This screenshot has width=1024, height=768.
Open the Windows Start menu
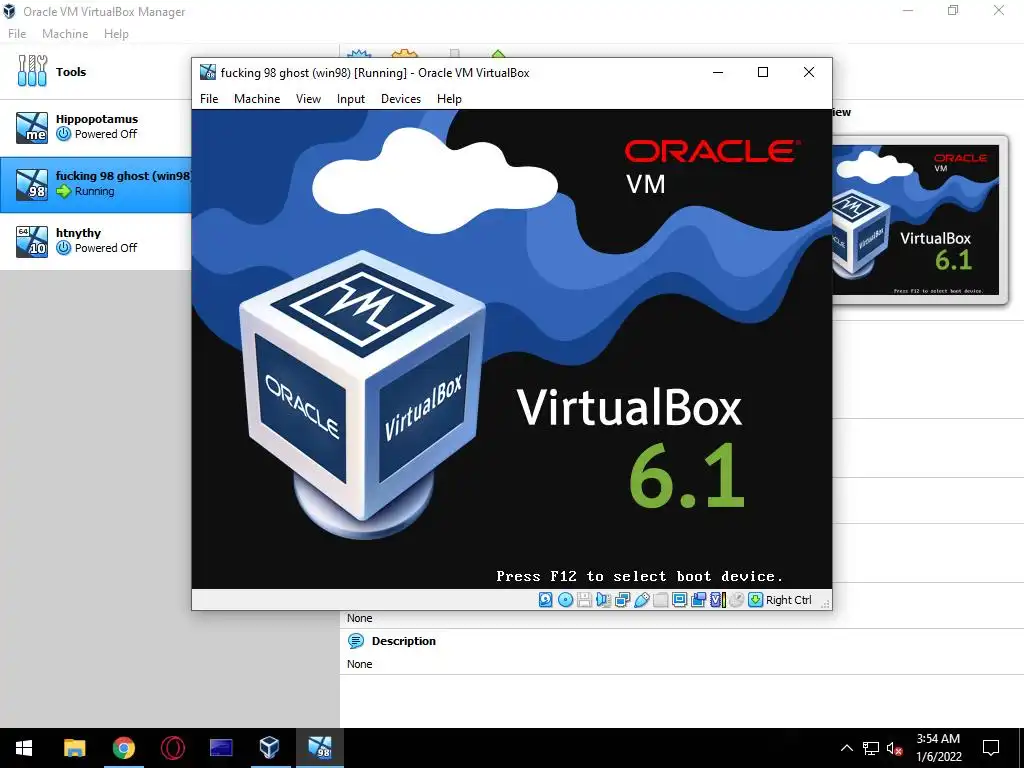[x=24, y=748]
